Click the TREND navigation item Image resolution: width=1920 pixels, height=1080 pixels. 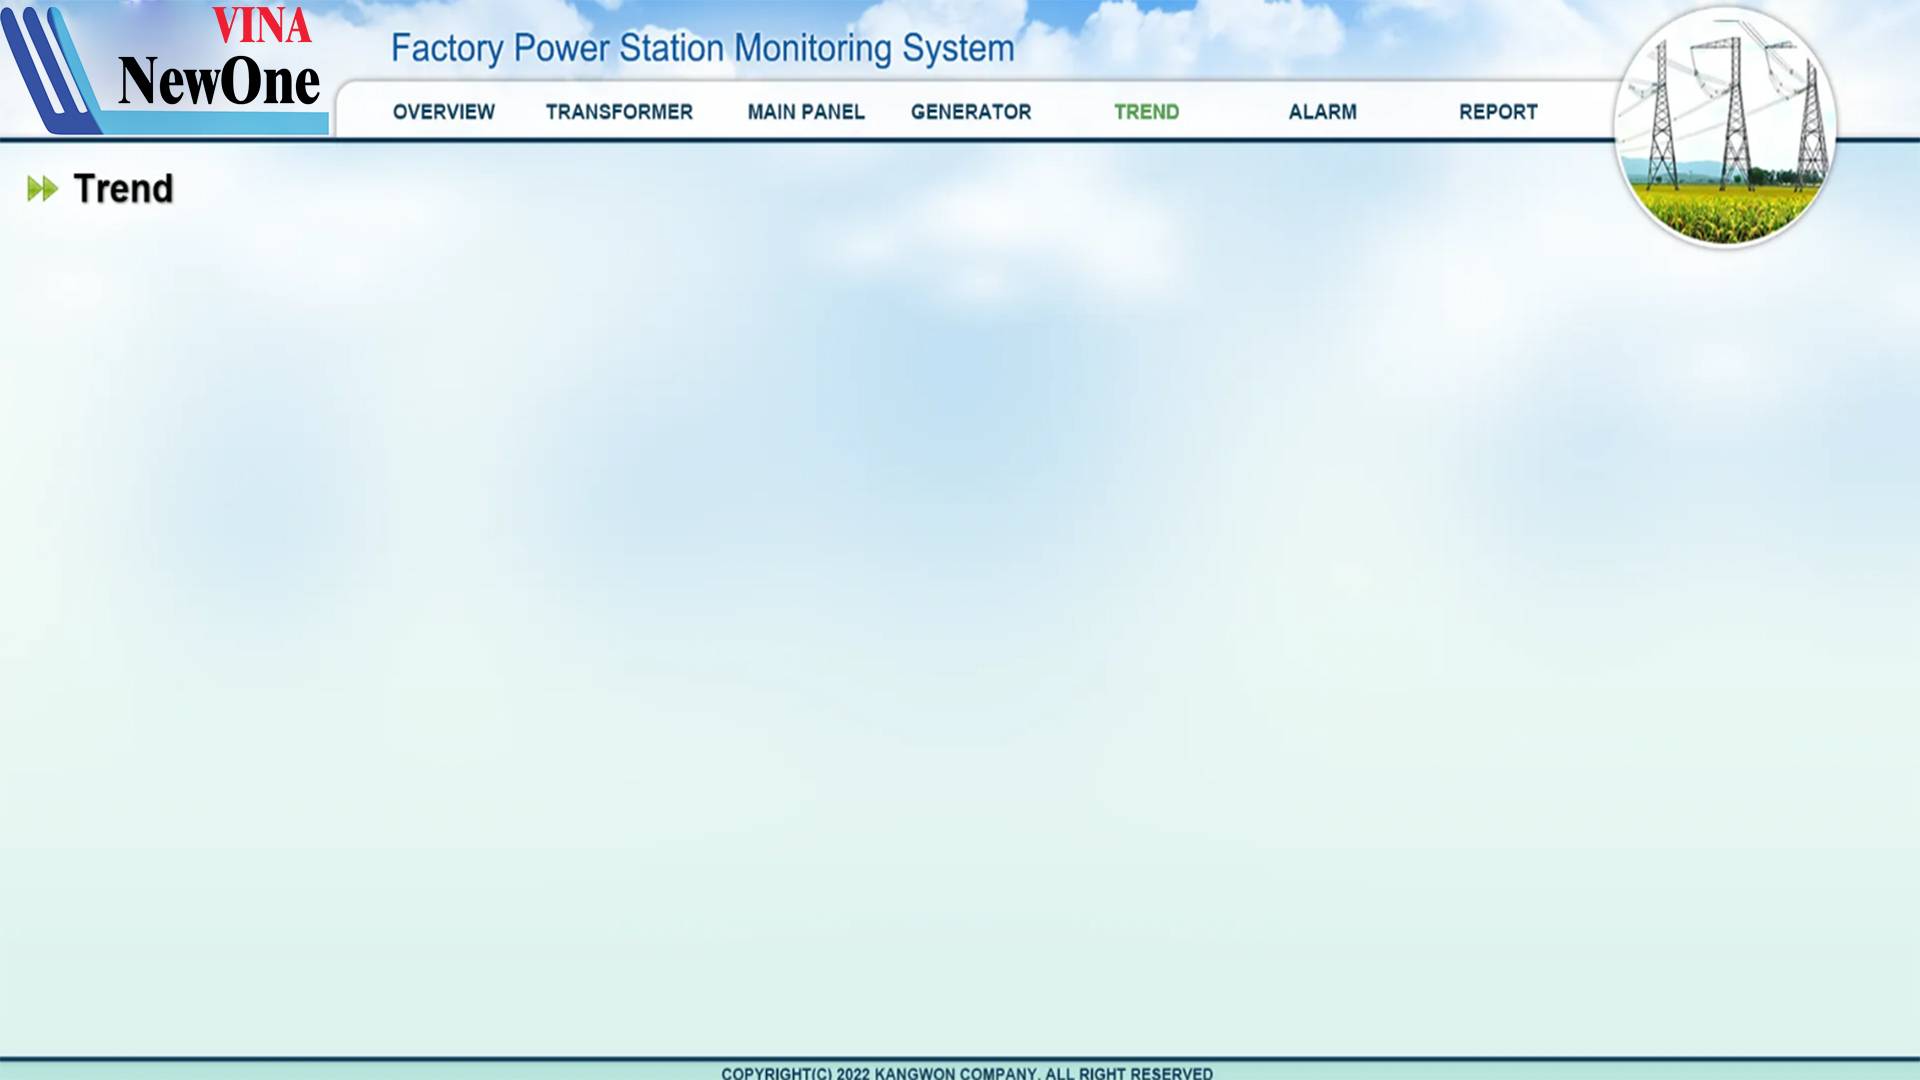tap(1147, 112)
